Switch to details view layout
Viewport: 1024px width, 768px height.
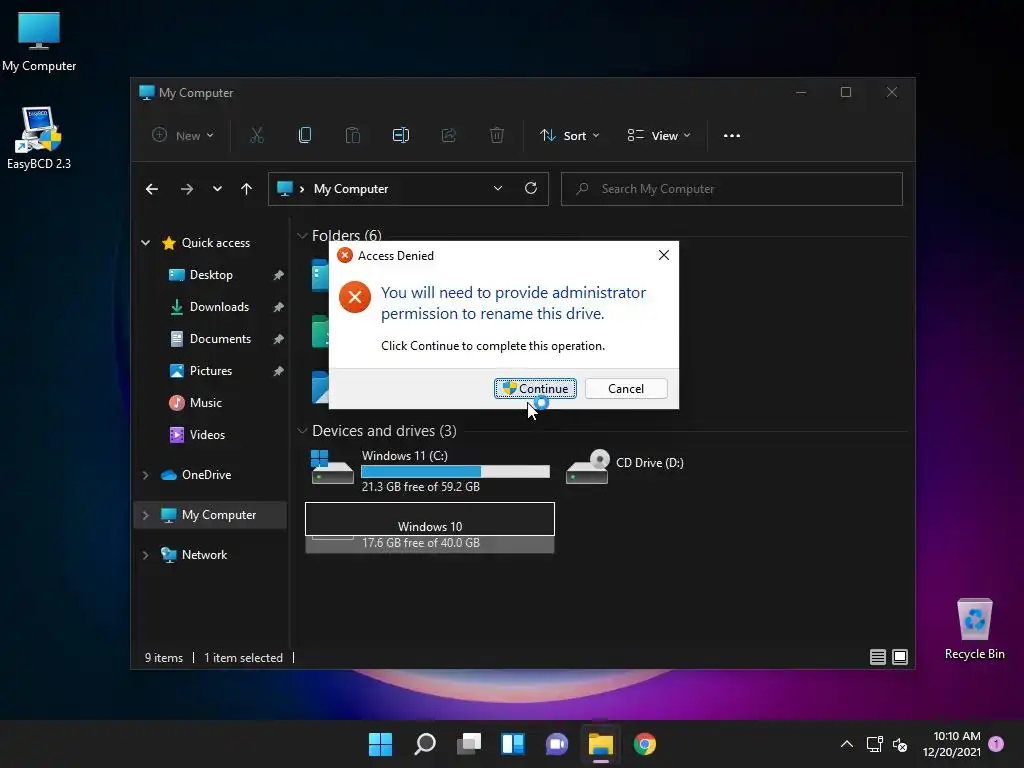point(878,657)
